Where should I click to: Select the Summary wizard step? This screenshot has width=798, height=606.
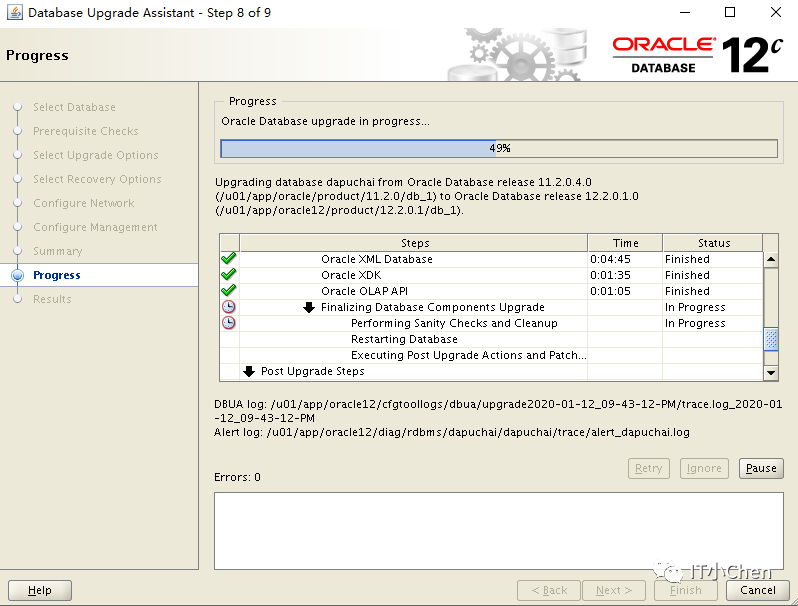(x=58, y=251)
